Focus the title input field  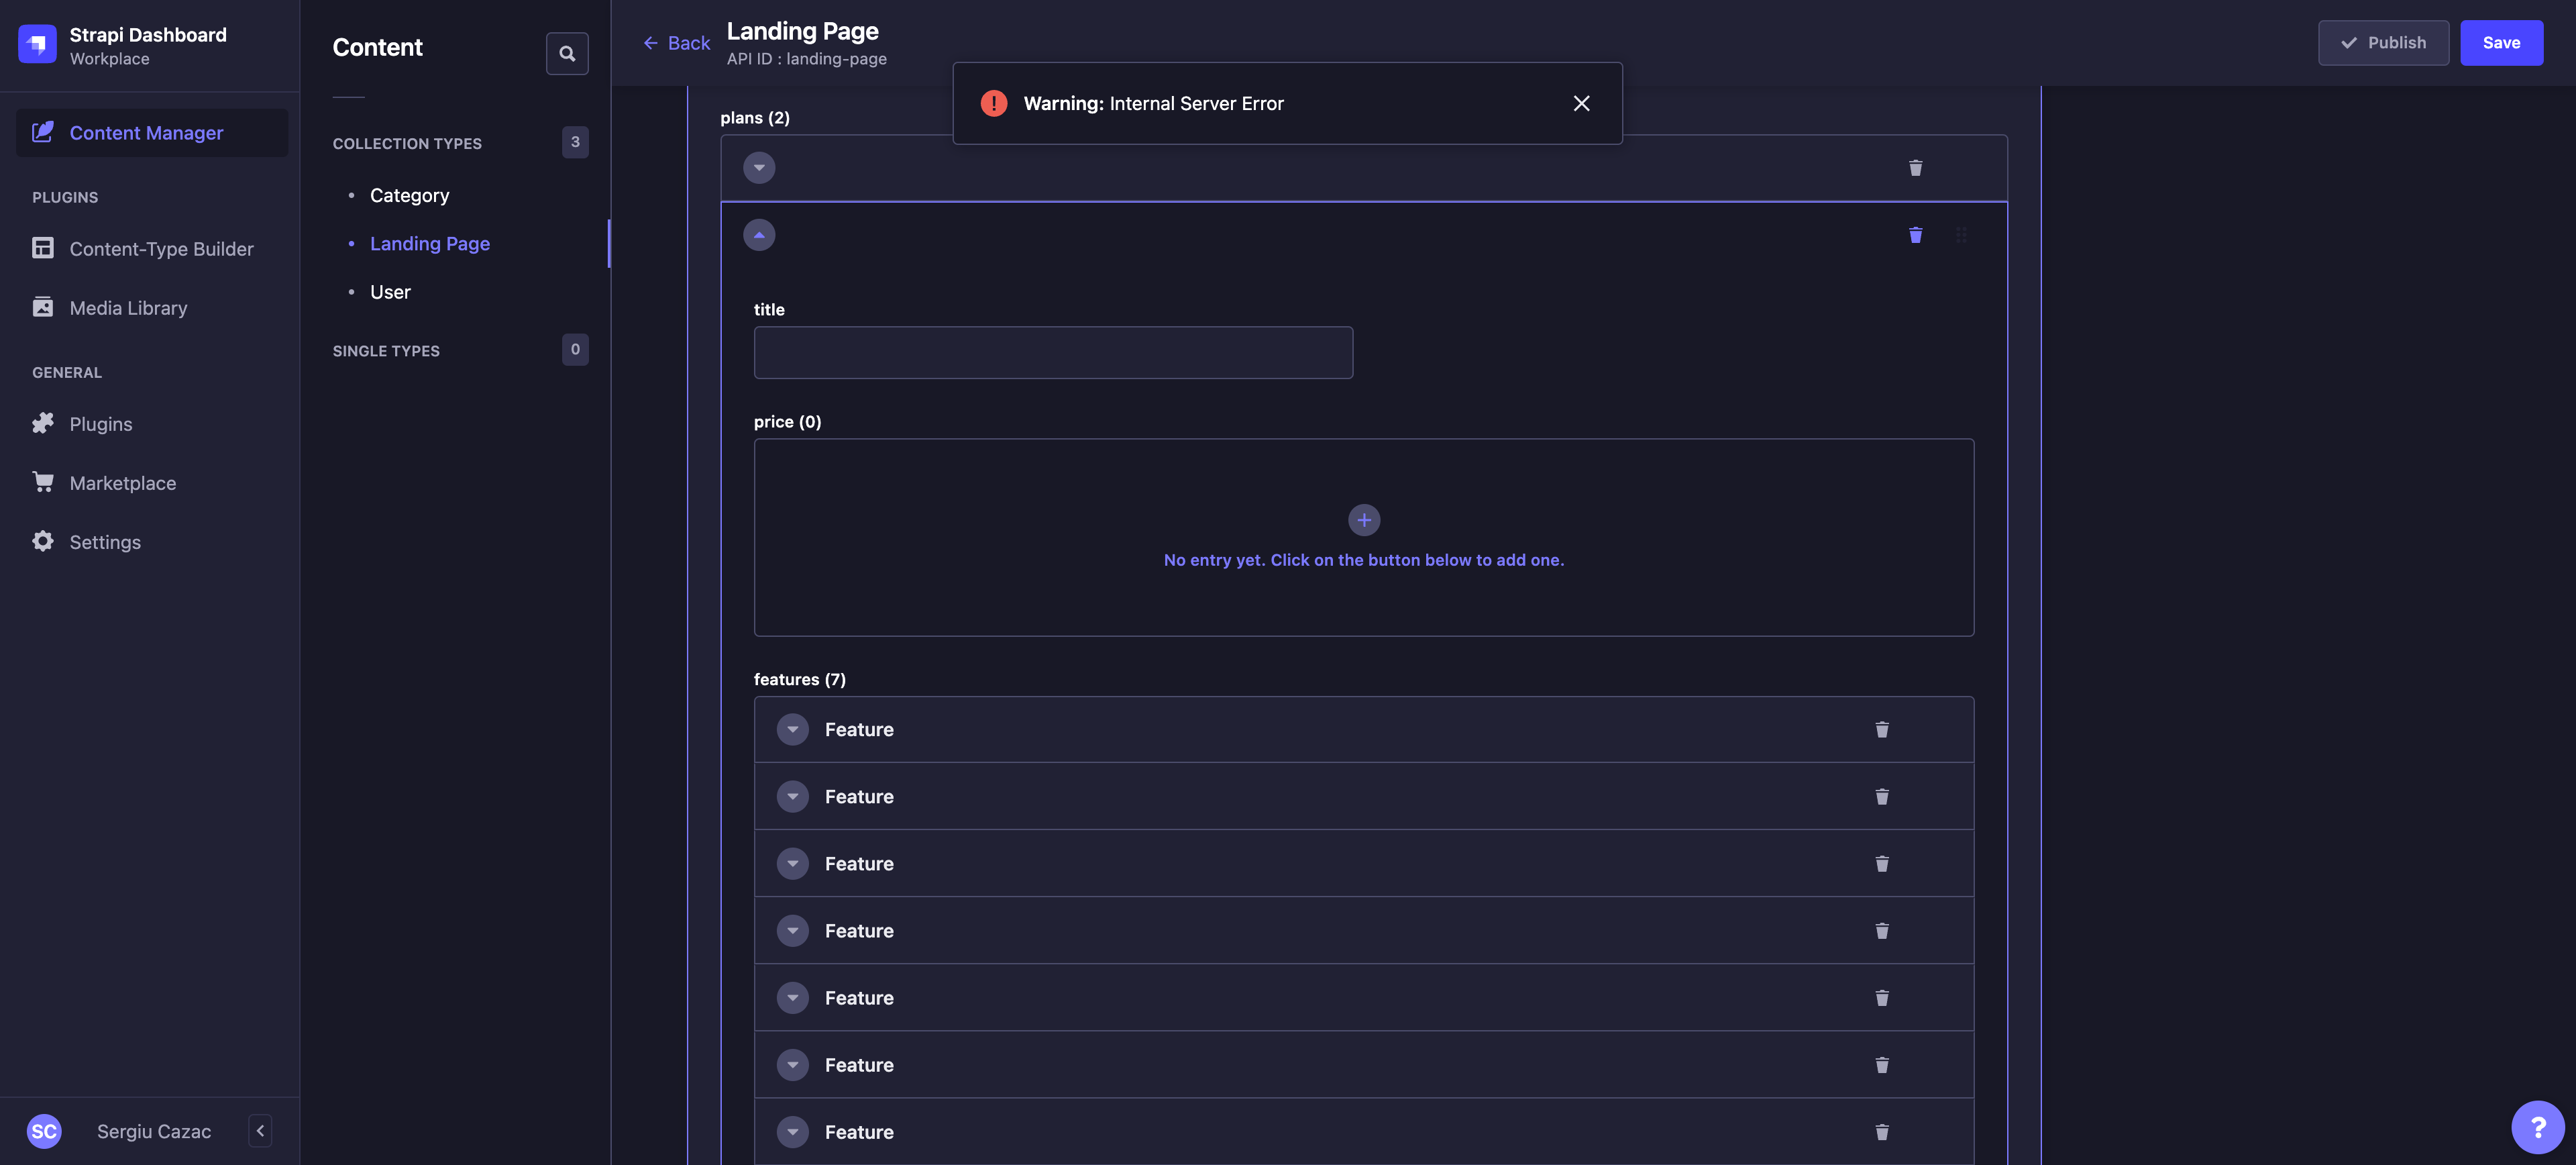[x=1052, y=353]
